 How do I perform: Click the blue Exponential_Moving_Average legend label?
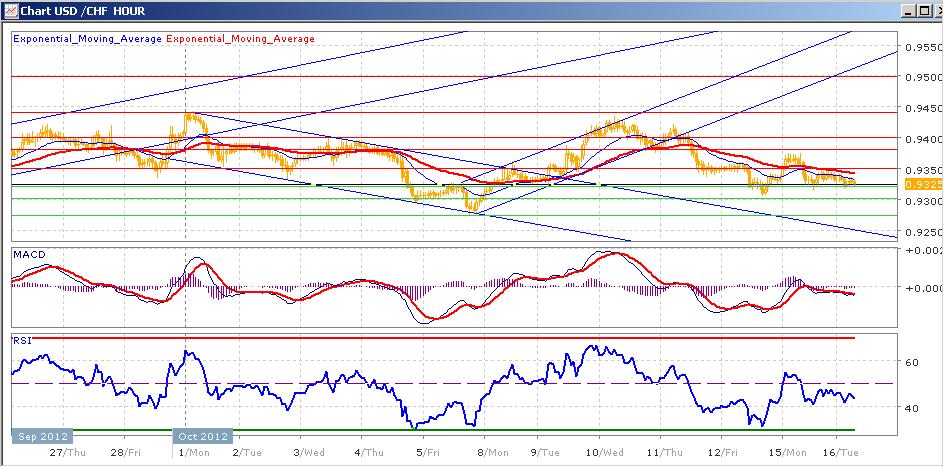coord(87,39)
